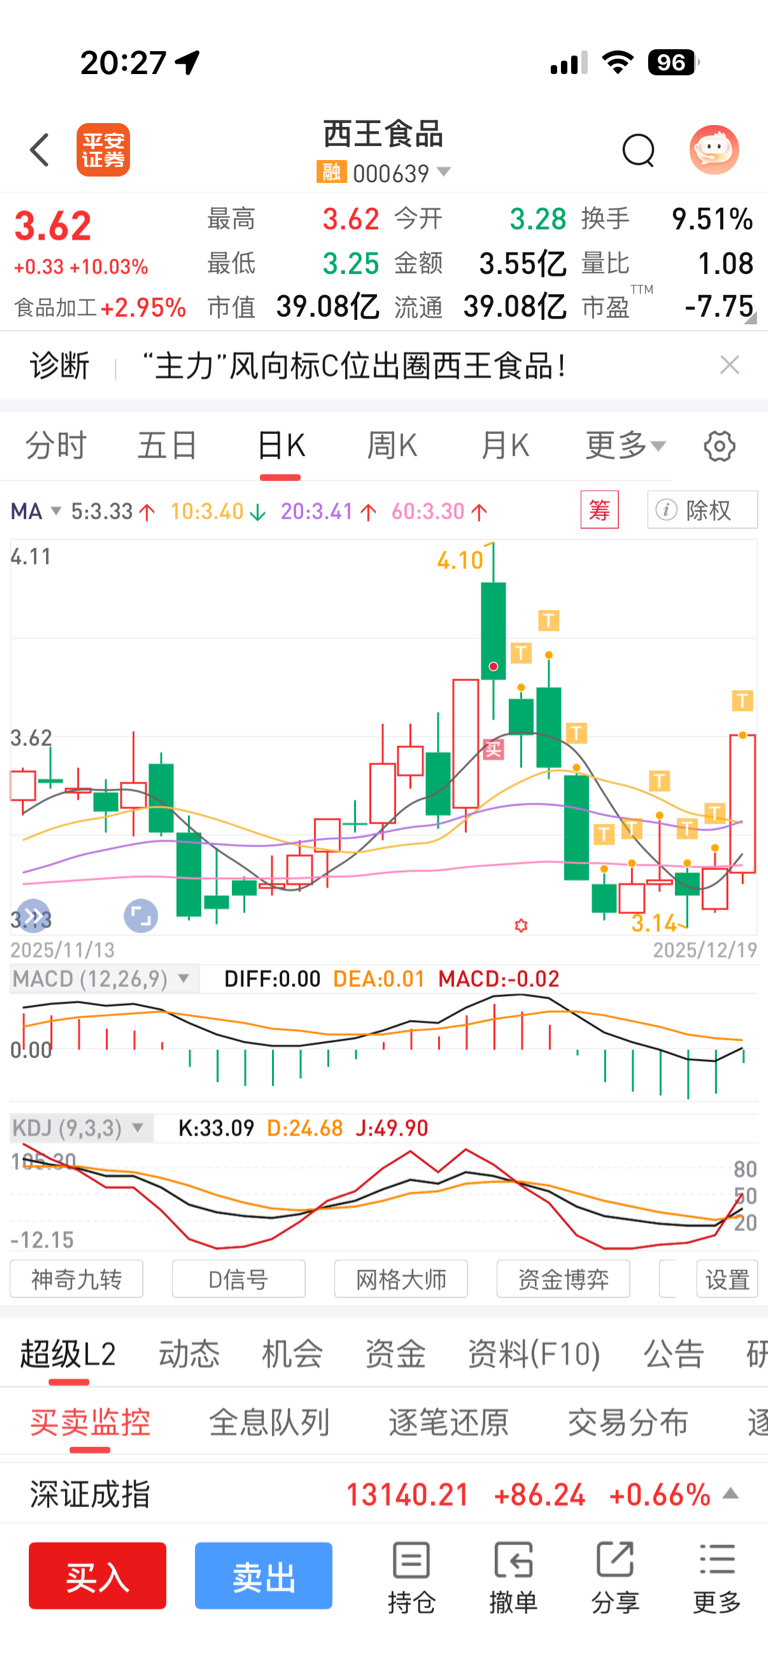Select the 交易分布 sub-tab
Screen dimensions: 768x1670
[x=628, y=1422]
